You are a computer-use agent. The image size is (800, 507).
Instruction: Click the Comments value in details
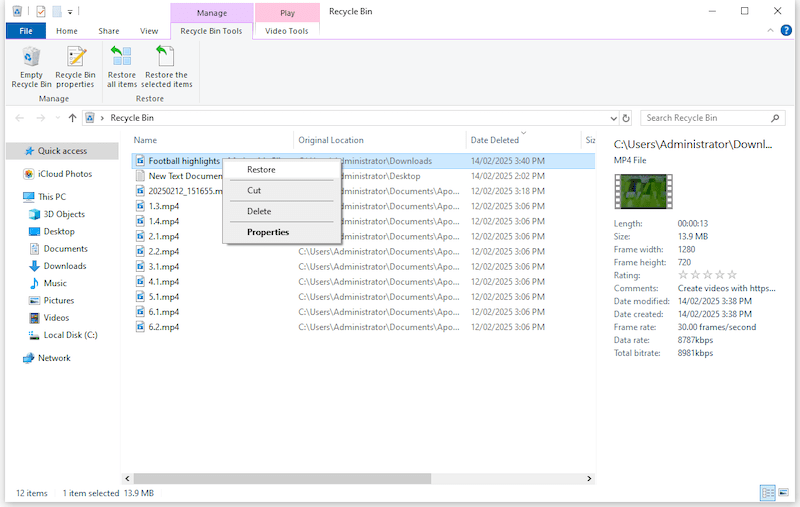coord(726,289)
